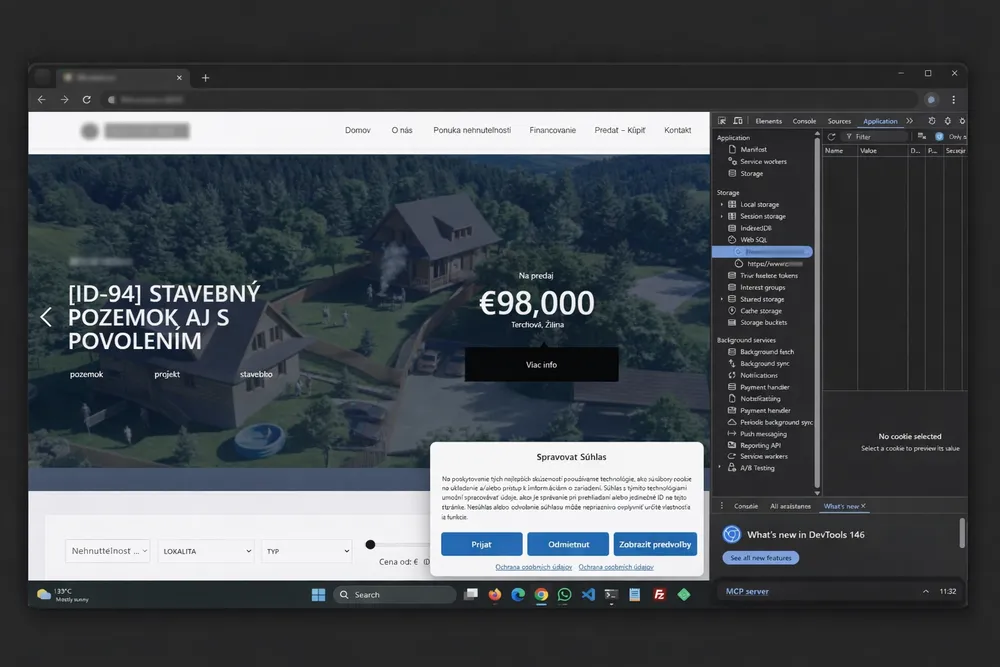Show more DevTools tabs with the double chevron
This screenshot has height=667, width=1000.
tap(909, 121)
